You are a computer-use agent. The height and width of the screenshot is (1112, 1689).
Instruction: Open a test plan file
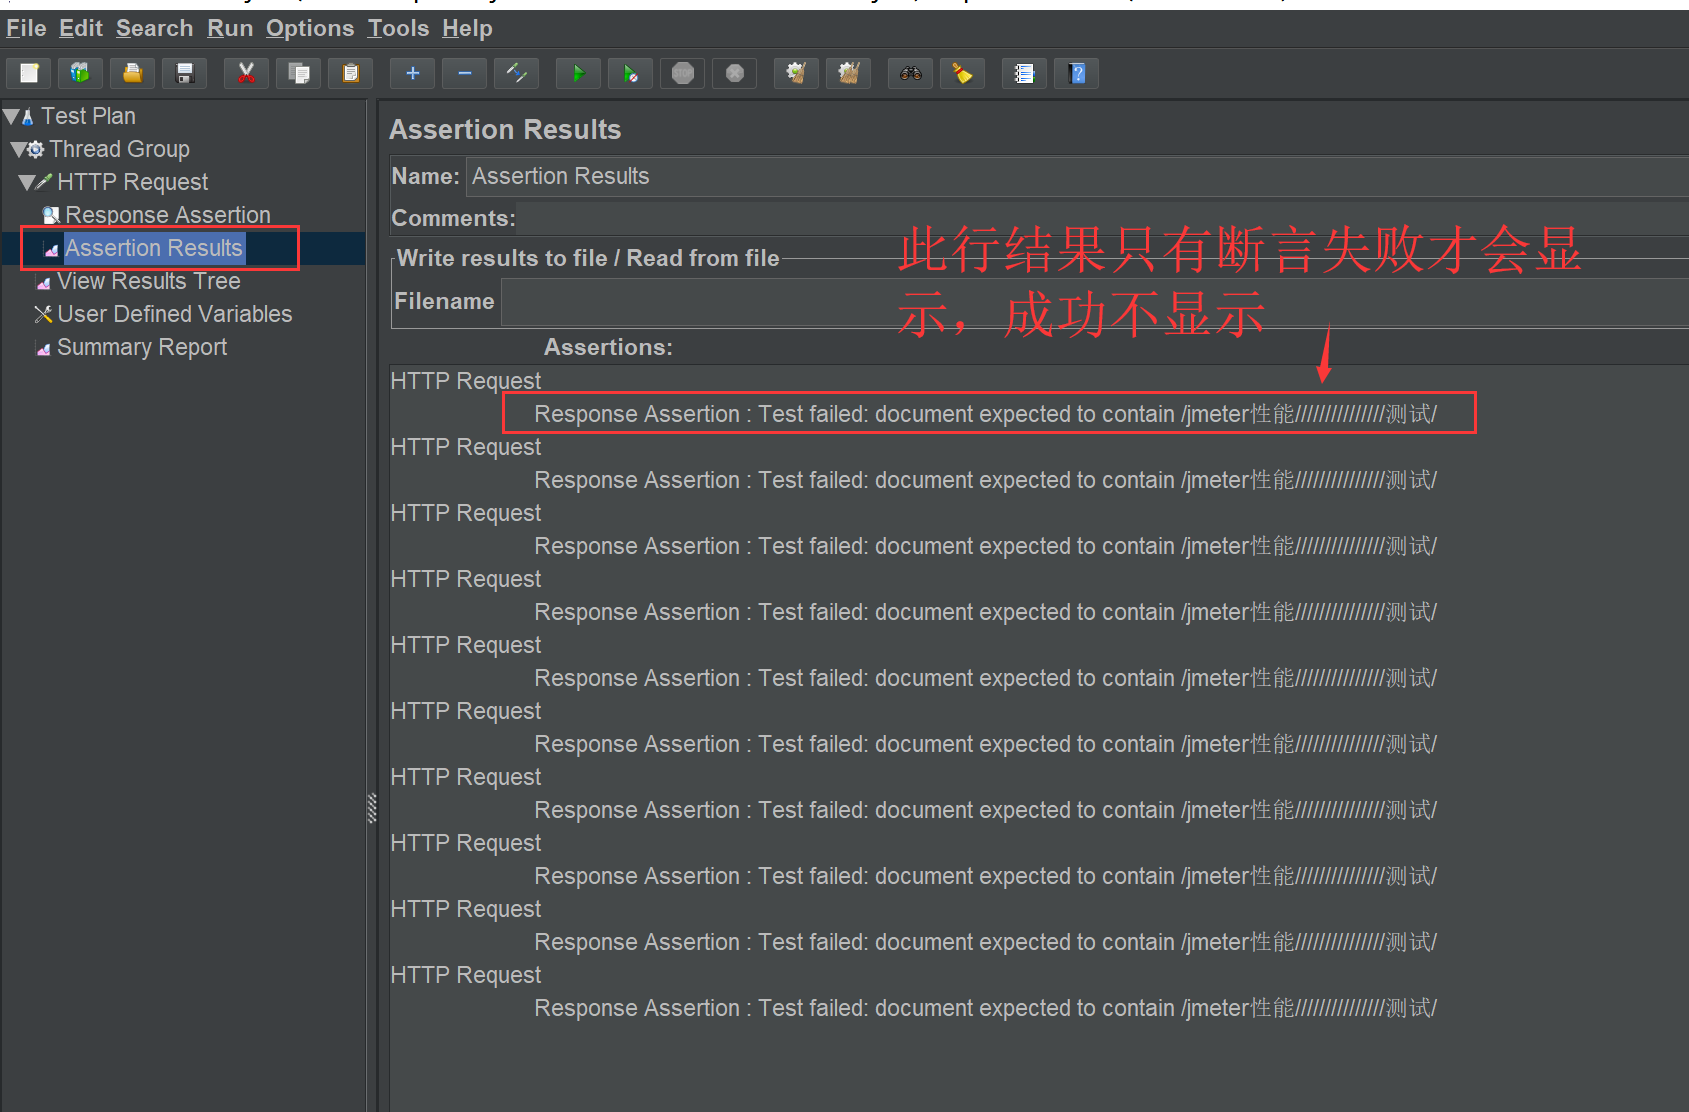pyautogui.click(x=132, y=73)
